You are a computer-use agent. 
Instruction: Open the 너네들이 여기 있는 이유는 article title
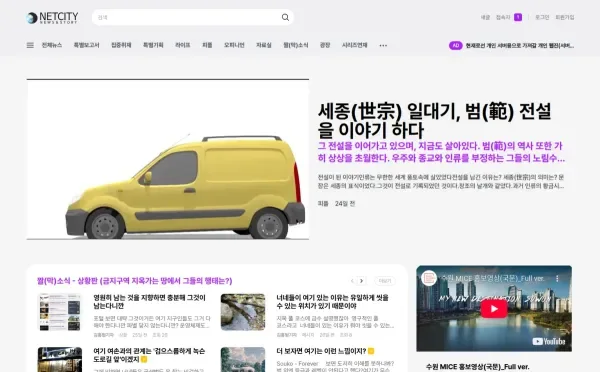[333, 302]
